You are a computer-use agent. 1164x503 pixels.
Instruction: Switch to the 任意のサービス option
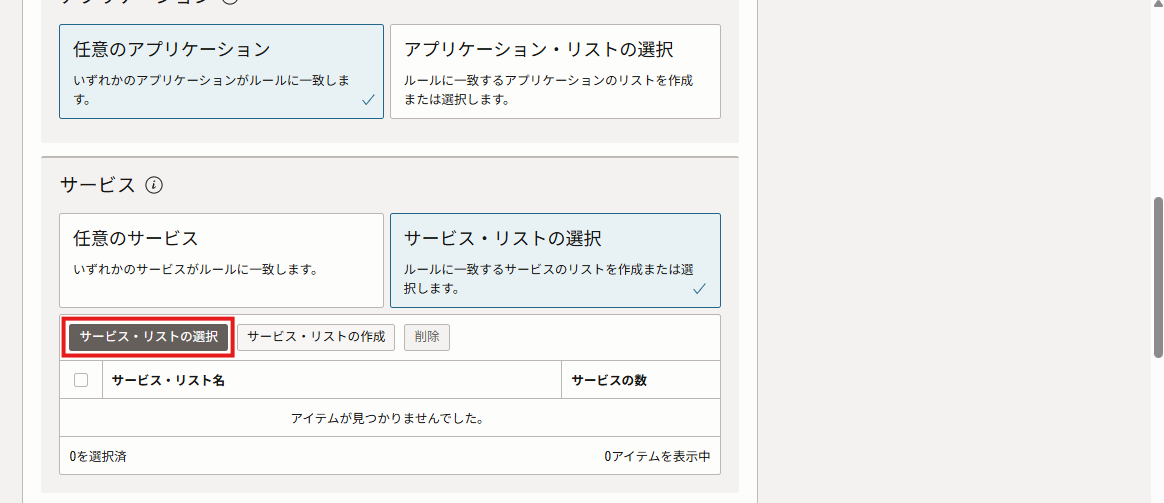(221, 259)
